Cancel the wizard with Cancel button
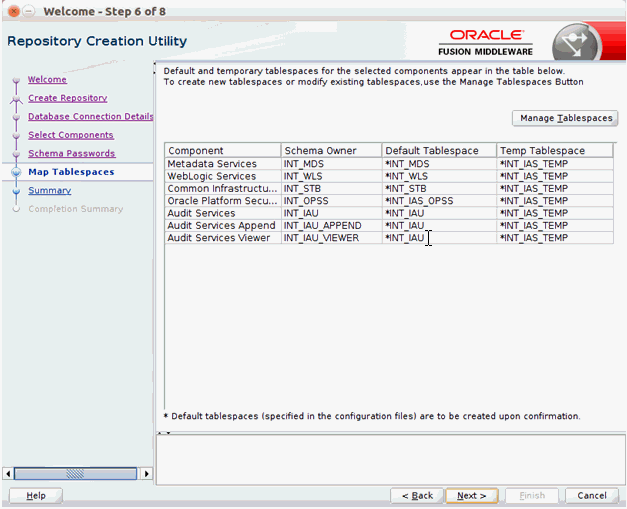The width and height of the screenshot is (627, 509). [592, 496]
